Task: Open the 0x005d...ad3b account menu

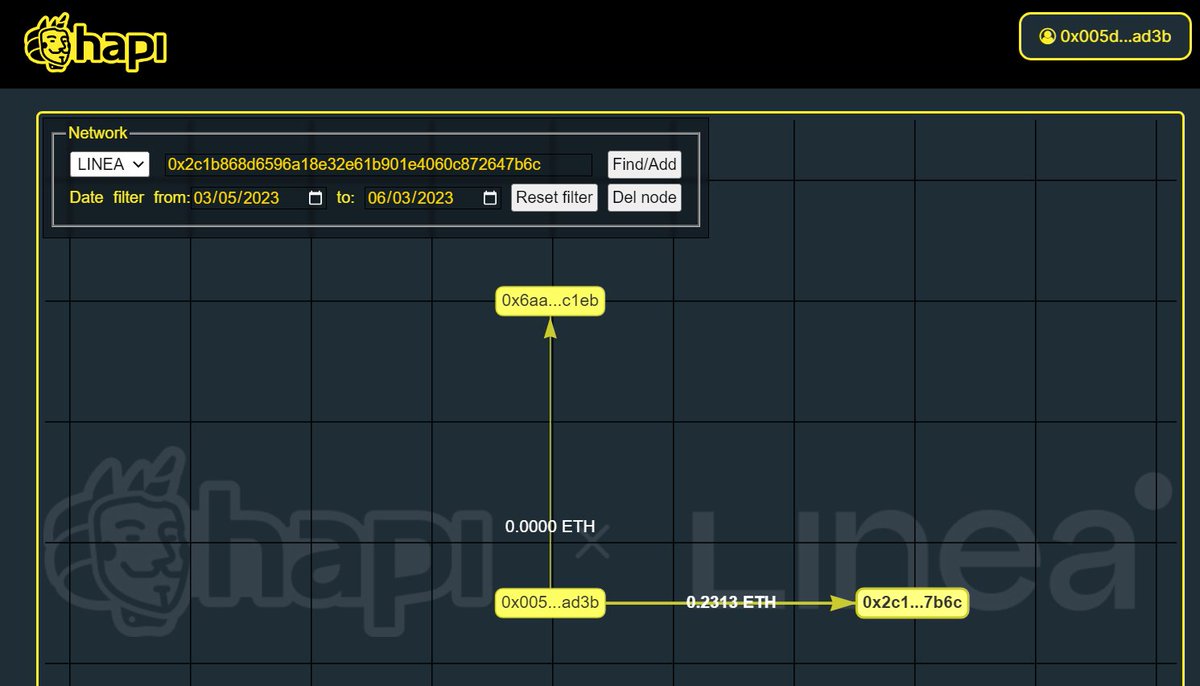Action: pyautogui.click(x=1104, y=36)
